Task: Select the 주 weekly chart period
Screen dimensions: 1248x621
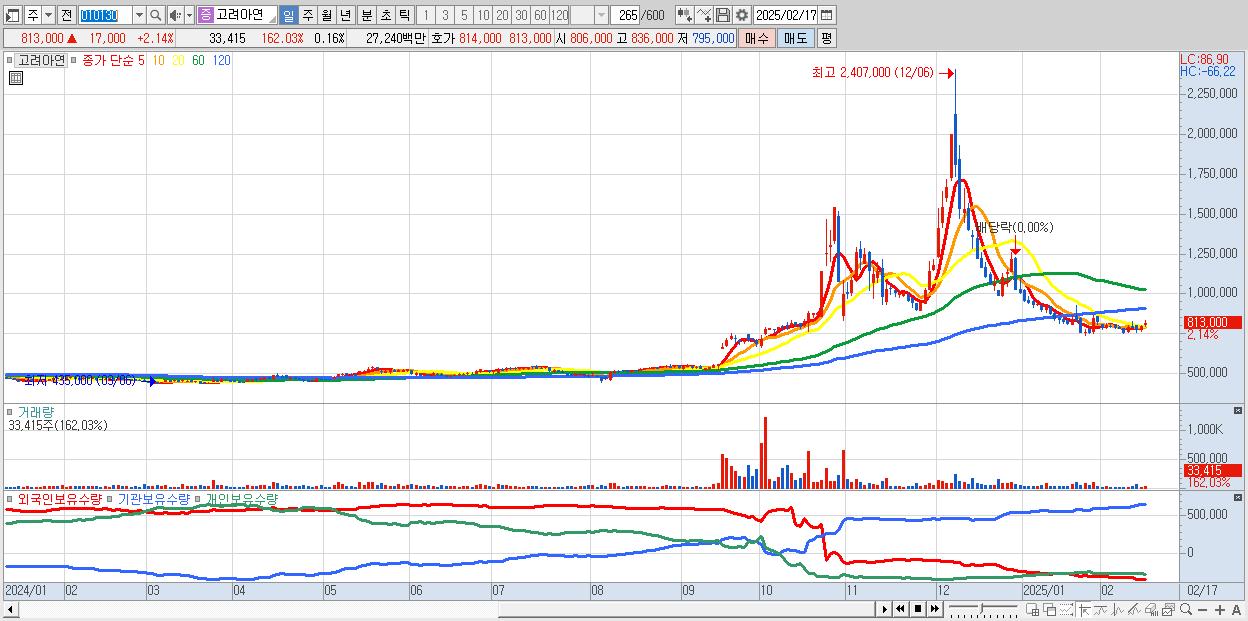Action: click(x=307, y=15)
